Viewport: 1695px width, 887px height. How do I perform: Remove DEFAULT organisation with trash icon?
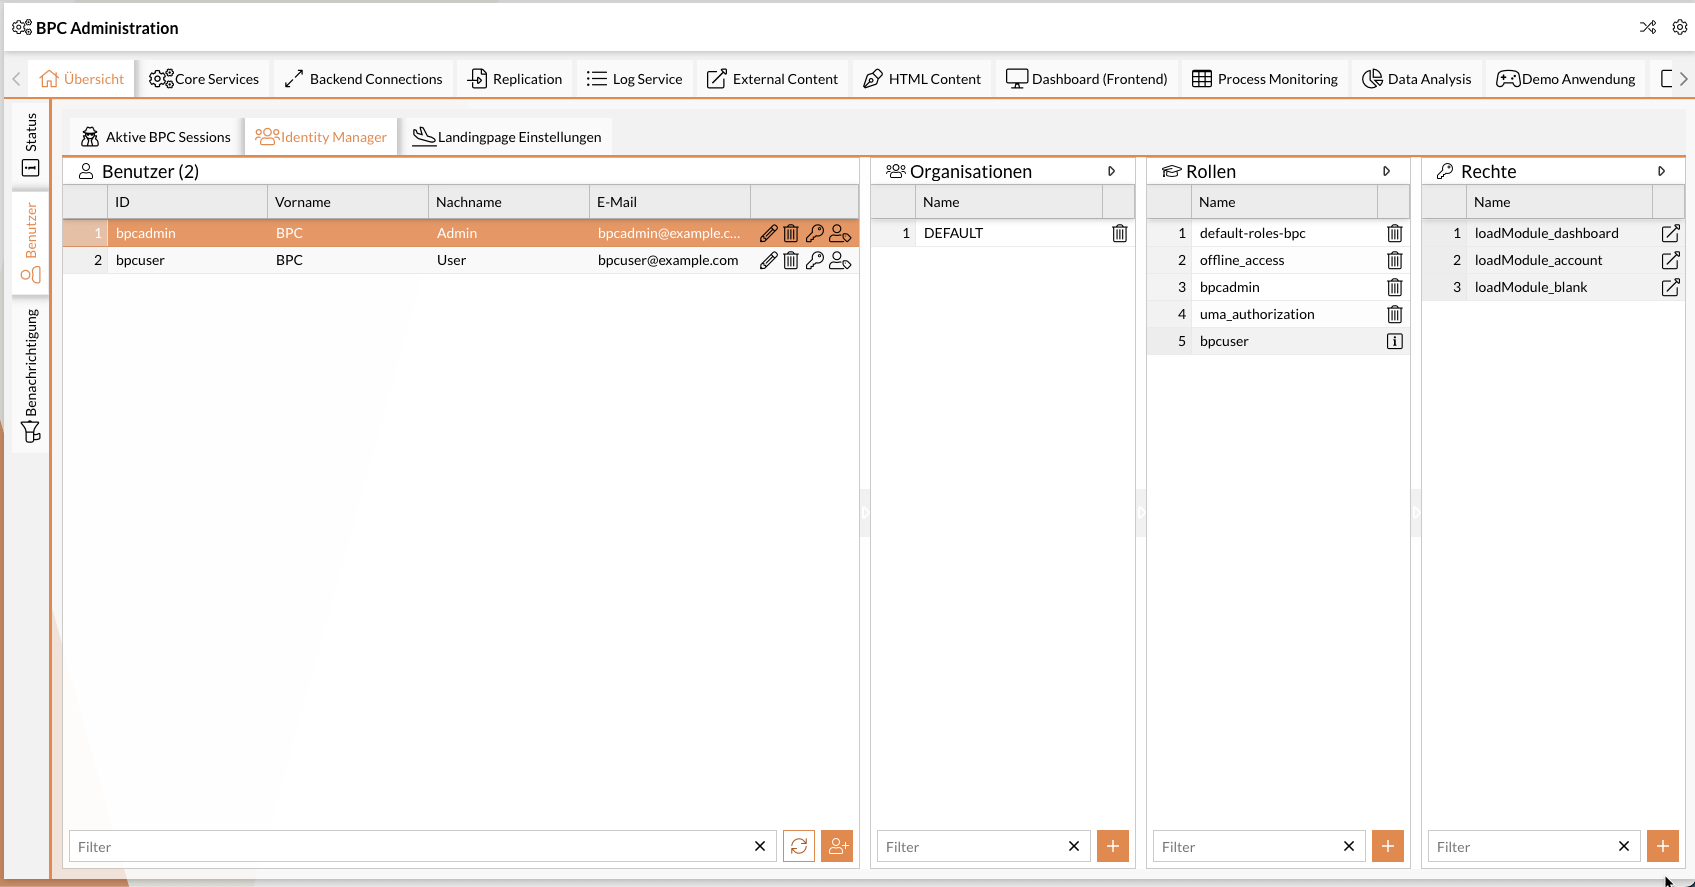pos(1120,233)
